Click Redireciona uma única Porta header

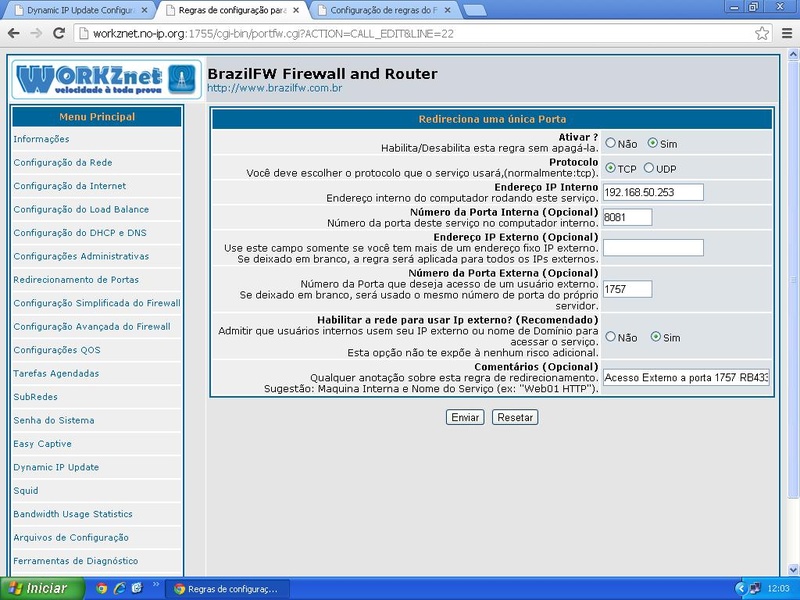pyautogui.click(x=492, y=119)
